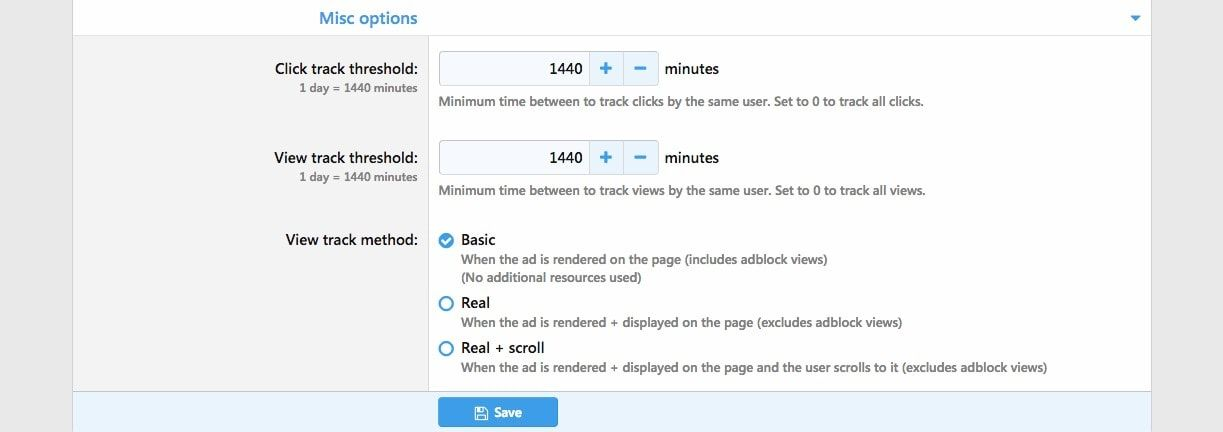Viewport: 1223px width, 432px height.
Task: Decrease Click track threshold with minus button
Action: pyautogui.click(x=640, y=69)
